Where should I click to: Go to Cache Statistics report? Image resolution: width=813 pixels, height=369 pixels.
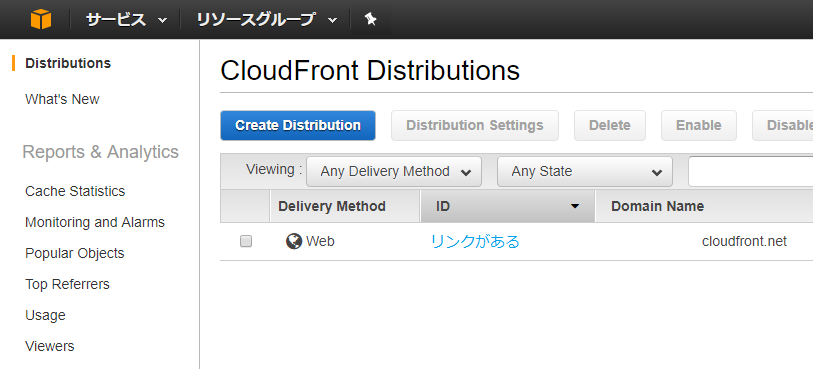click(75, 191)
